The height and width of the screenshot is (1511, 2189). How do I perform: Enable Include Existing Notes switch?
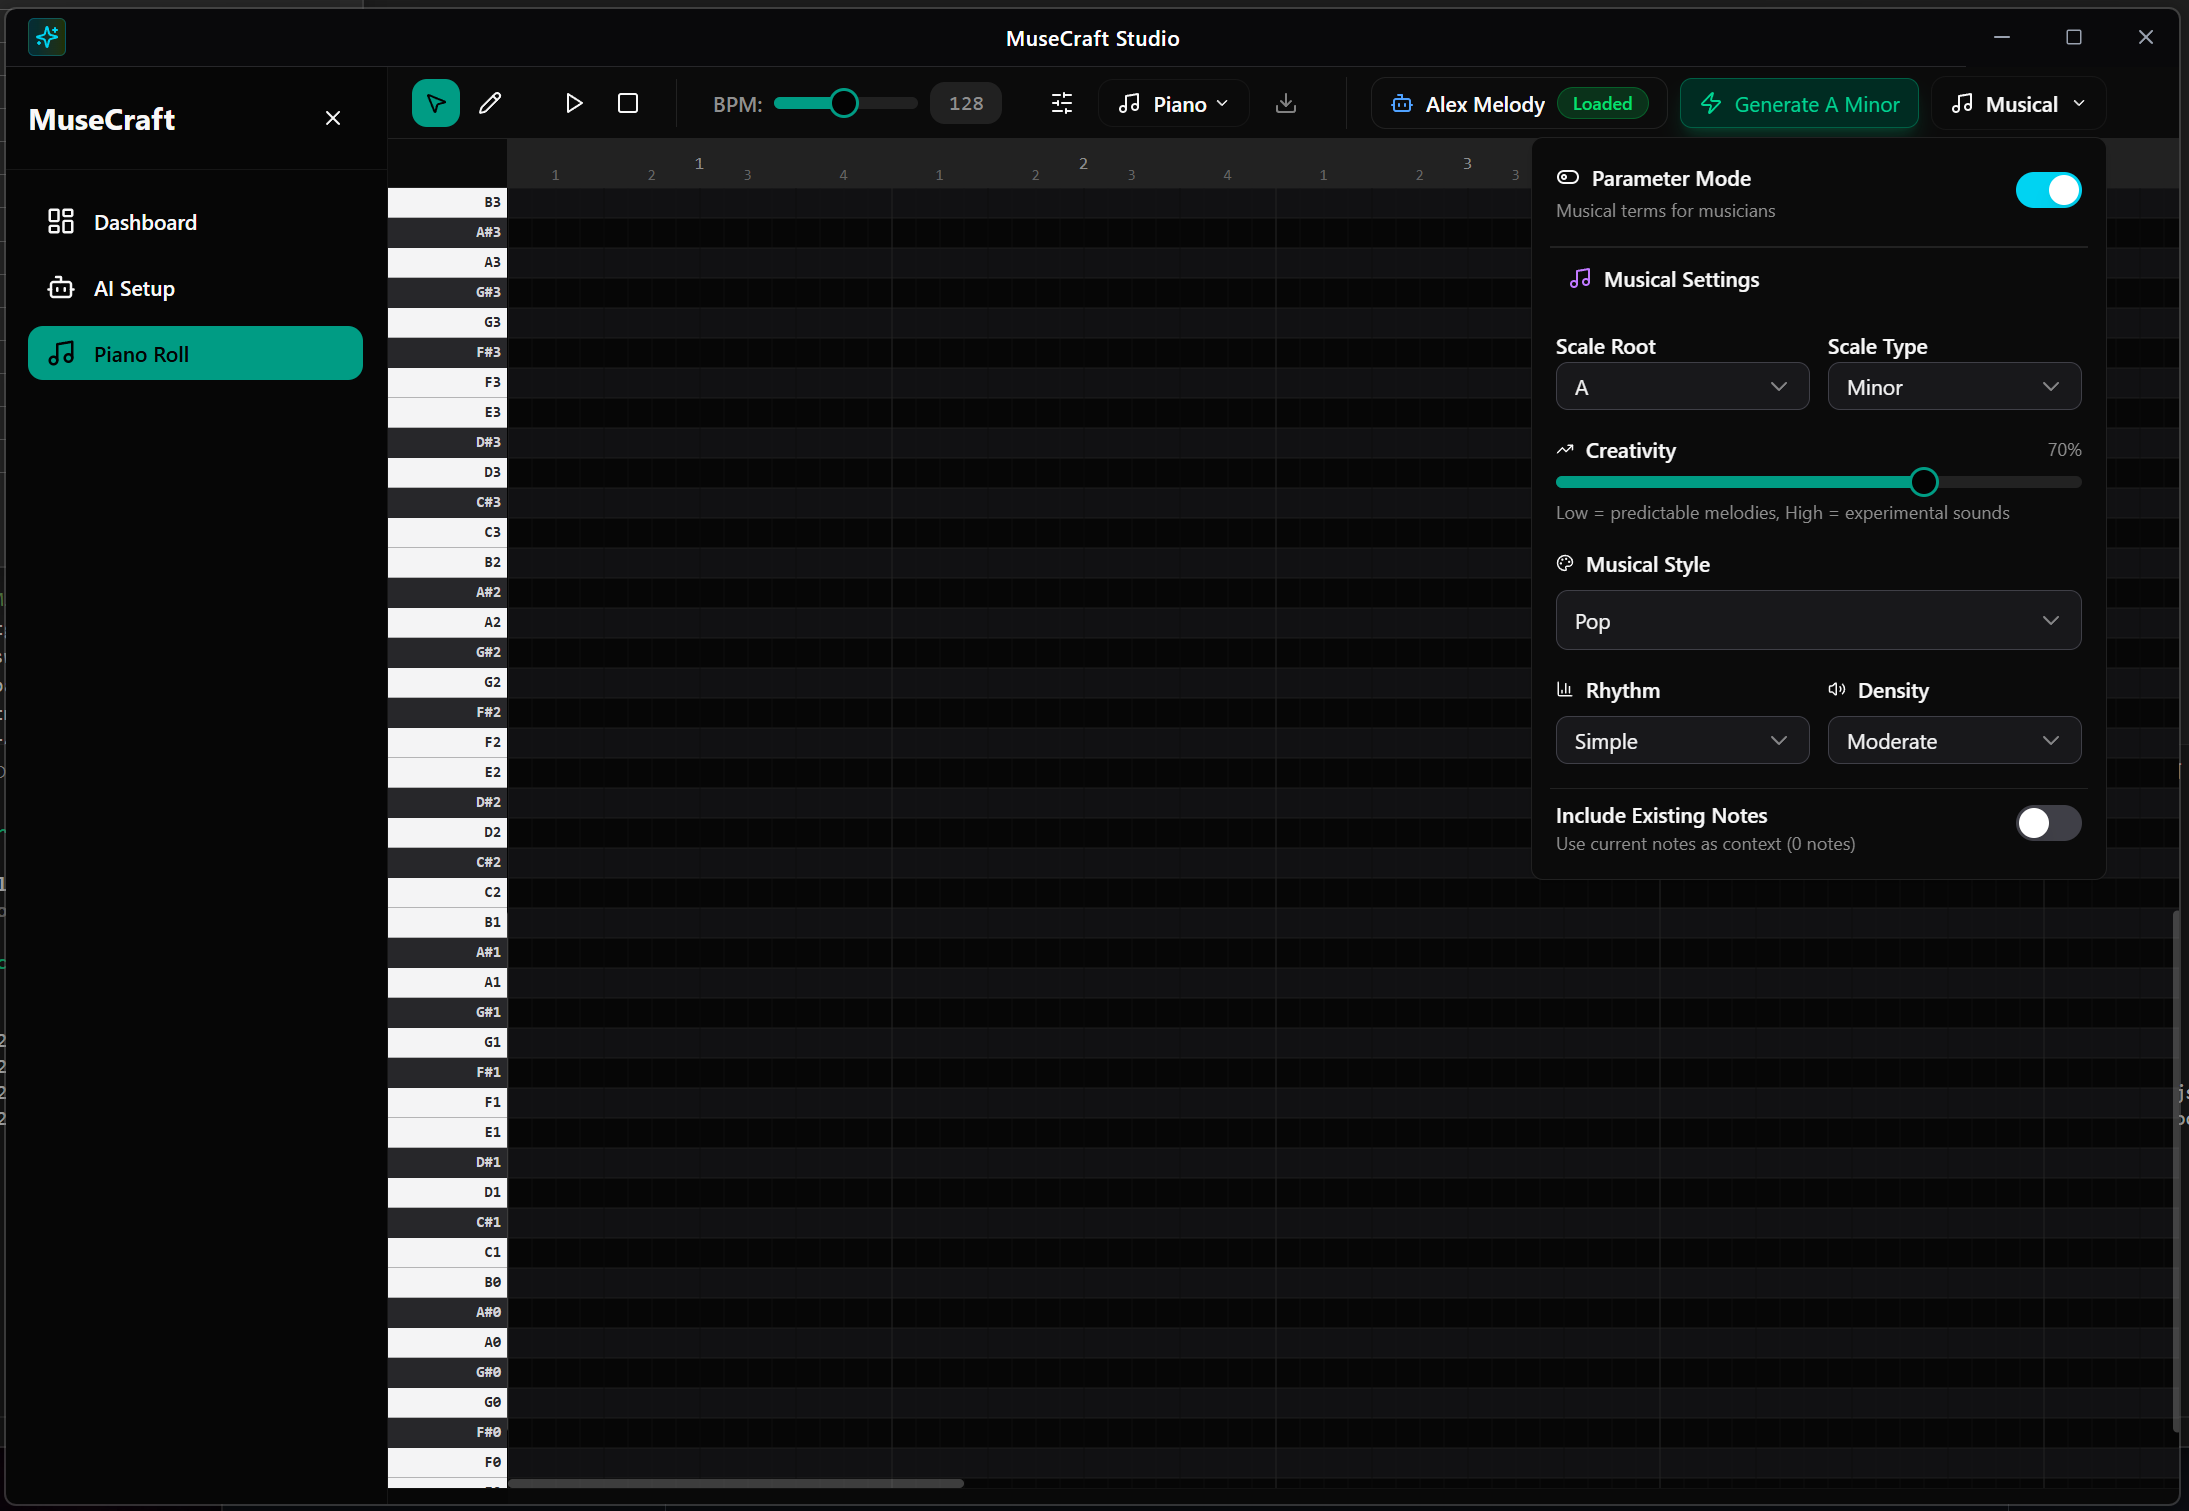(x=2048, y=823)
